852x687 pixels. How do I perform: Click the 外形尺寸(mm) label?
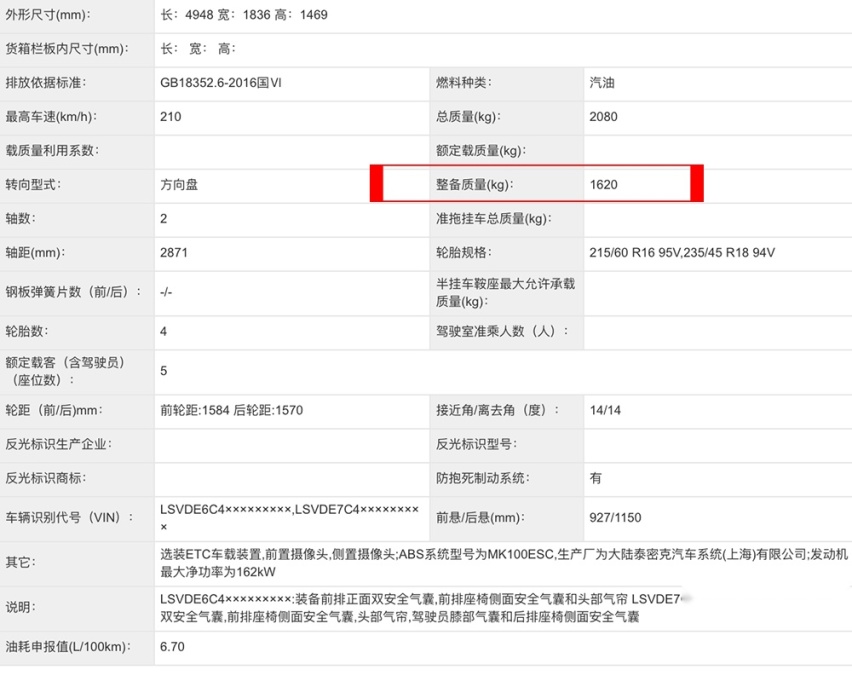(48, 15)
